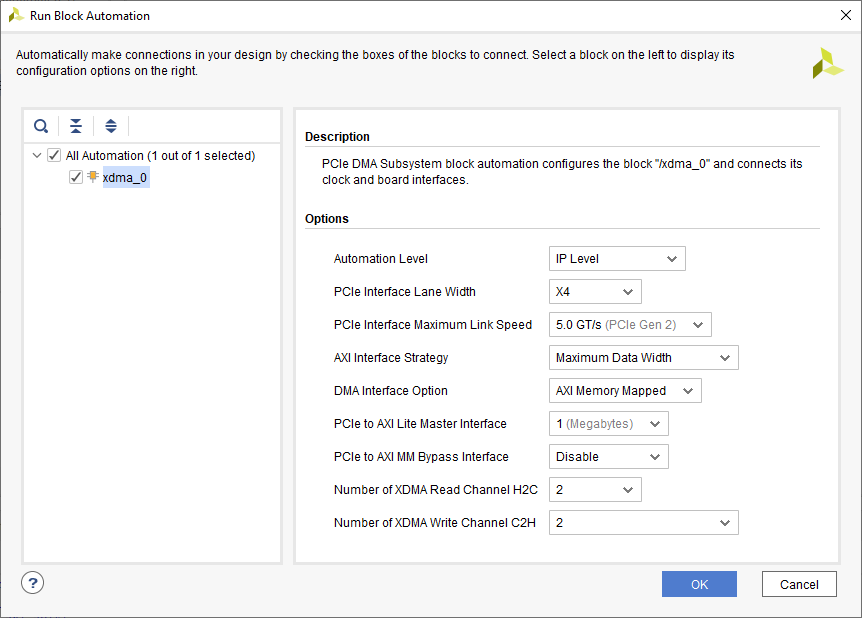Uncheck the xdma_0 checkbox
This screenshot has height=618, width=862.
pyautogui.click(x=76, y=177)
